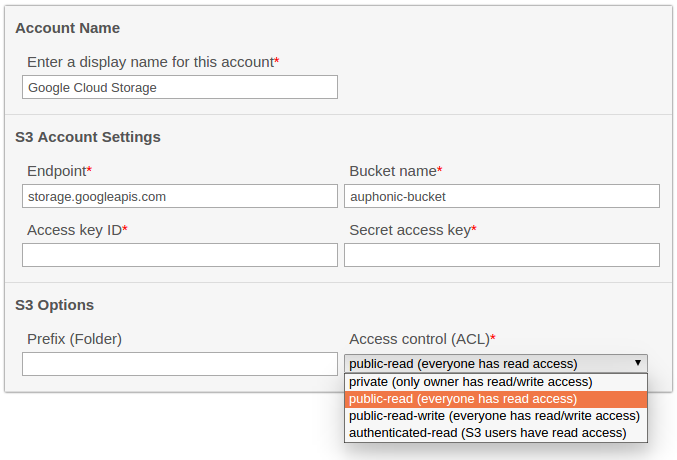677x460 pixels.
Task: Click the Bucket name input field
Action: 502,196
